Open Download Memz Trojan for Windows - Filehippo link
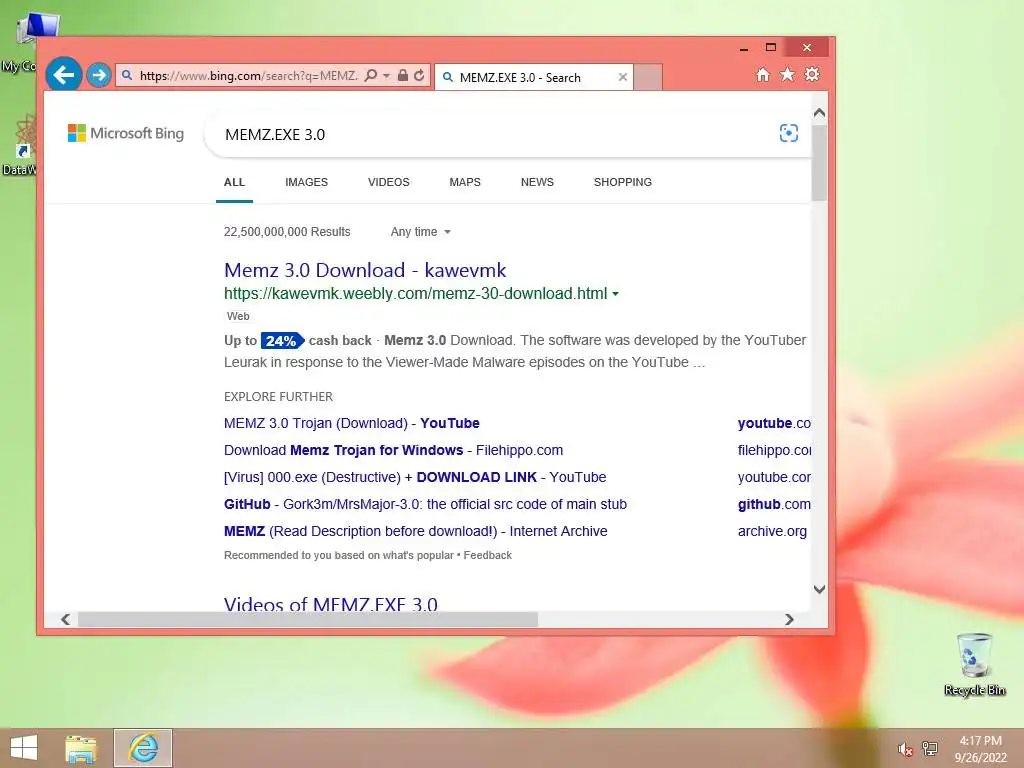This screenshot has height=768, width=1024. click(393, 450)
